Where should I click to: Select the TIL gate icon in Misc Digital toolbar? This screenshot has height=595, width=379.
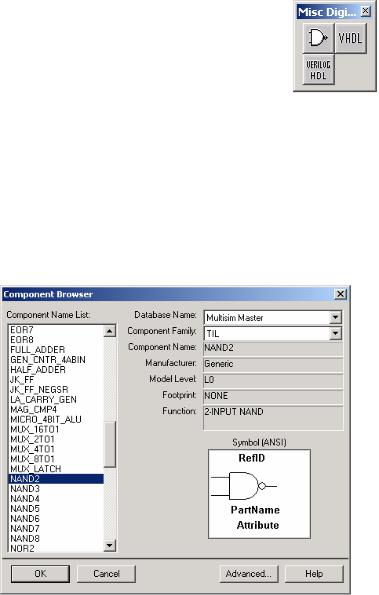point(318,38)
